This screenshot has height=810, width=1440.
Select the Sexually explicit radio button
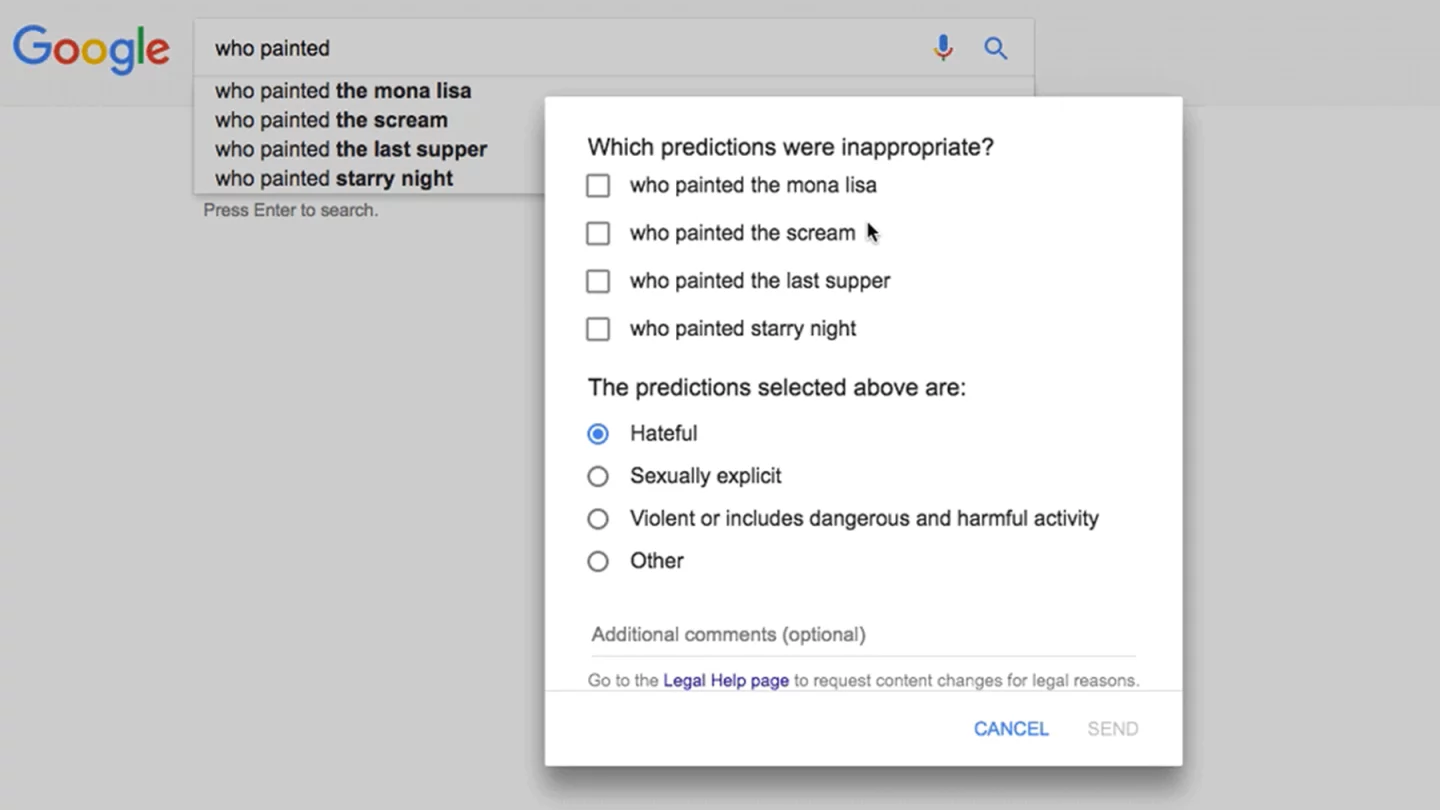[x=597, y=476]
